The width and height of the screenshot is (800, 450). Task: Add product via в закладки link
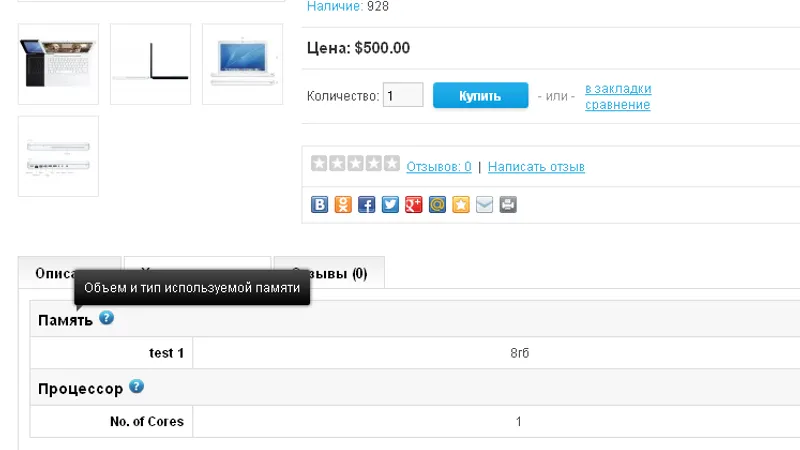(x=618, y=88)
